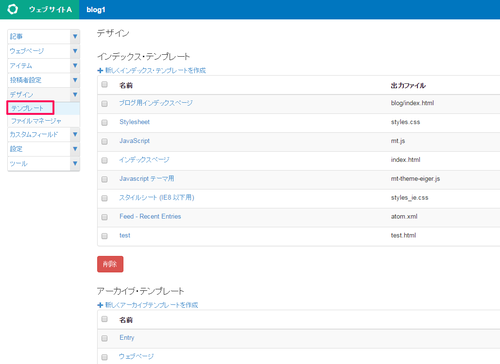
Task: Click 新しくインデックス・テンプレートを作成 link
Action: 156,70
